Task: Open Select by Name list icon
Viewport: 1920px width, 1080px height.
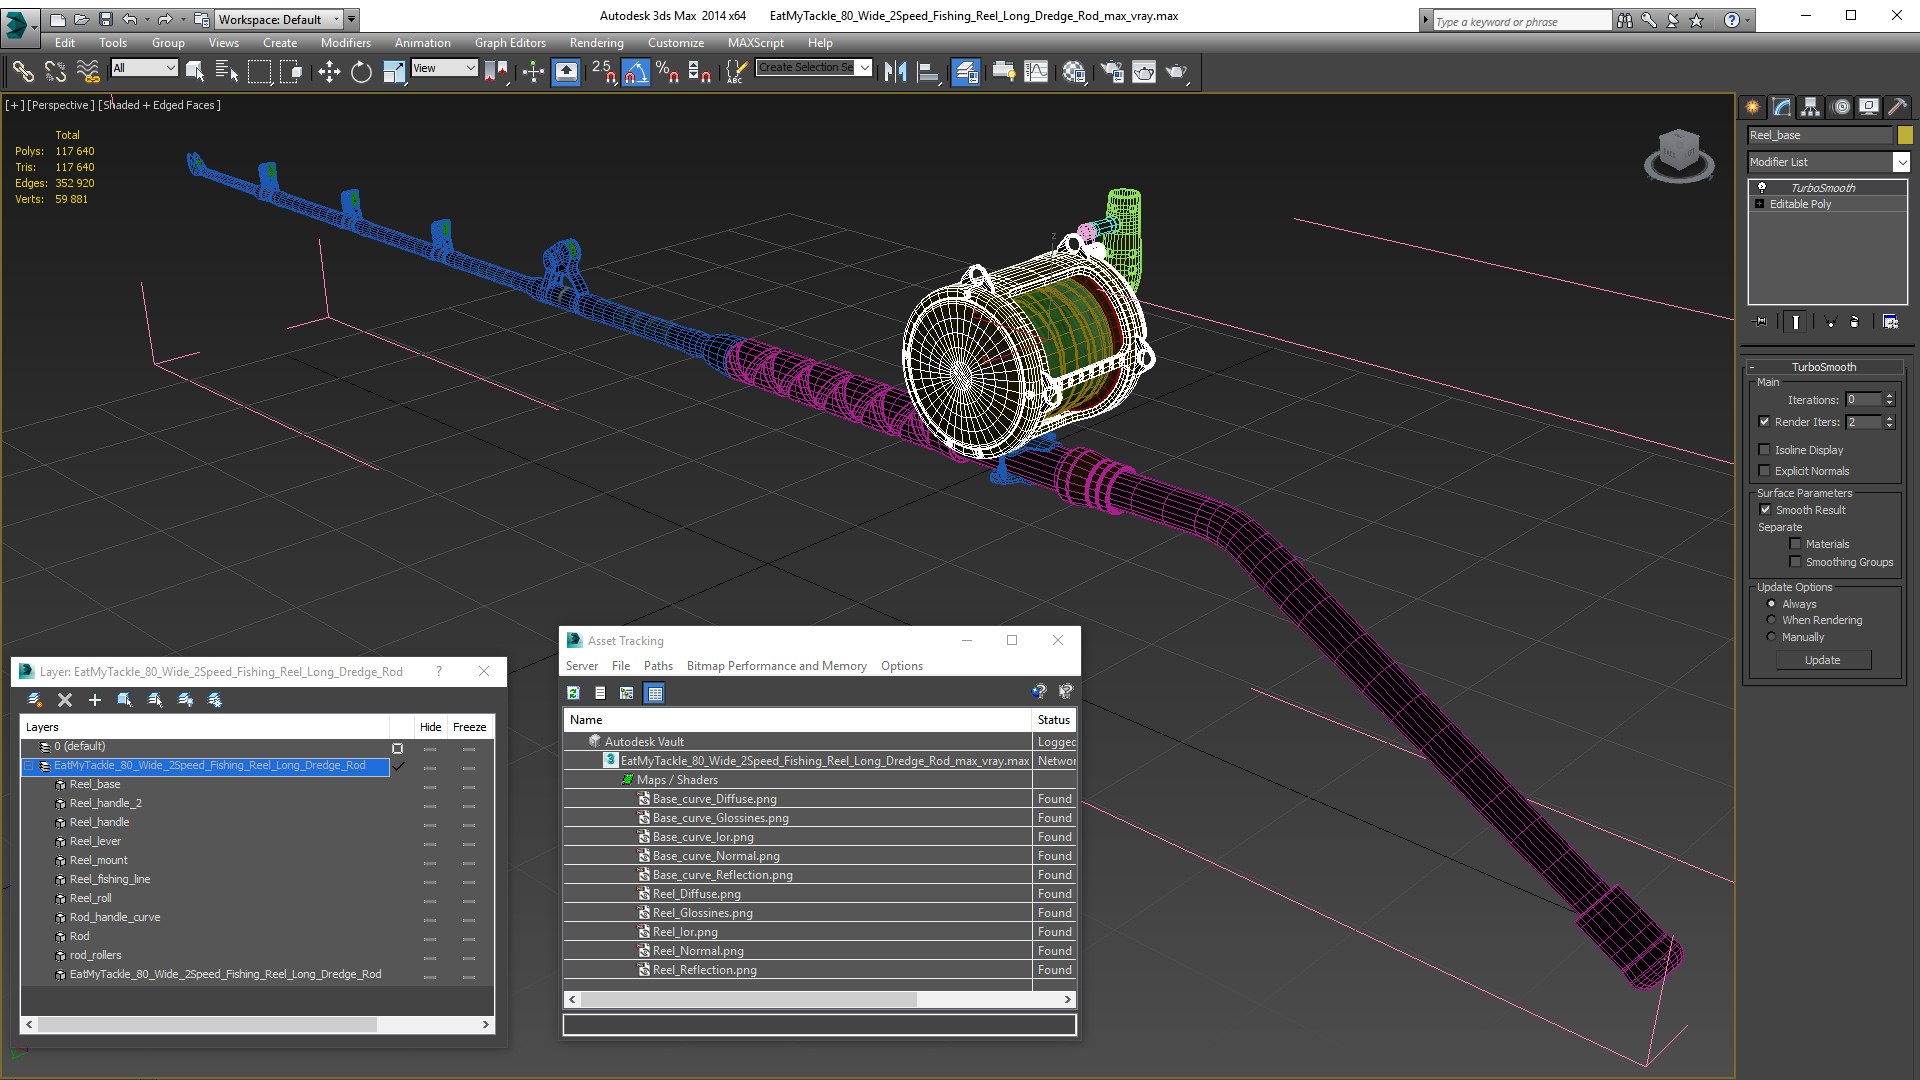Action: click(x=226, y=71)
